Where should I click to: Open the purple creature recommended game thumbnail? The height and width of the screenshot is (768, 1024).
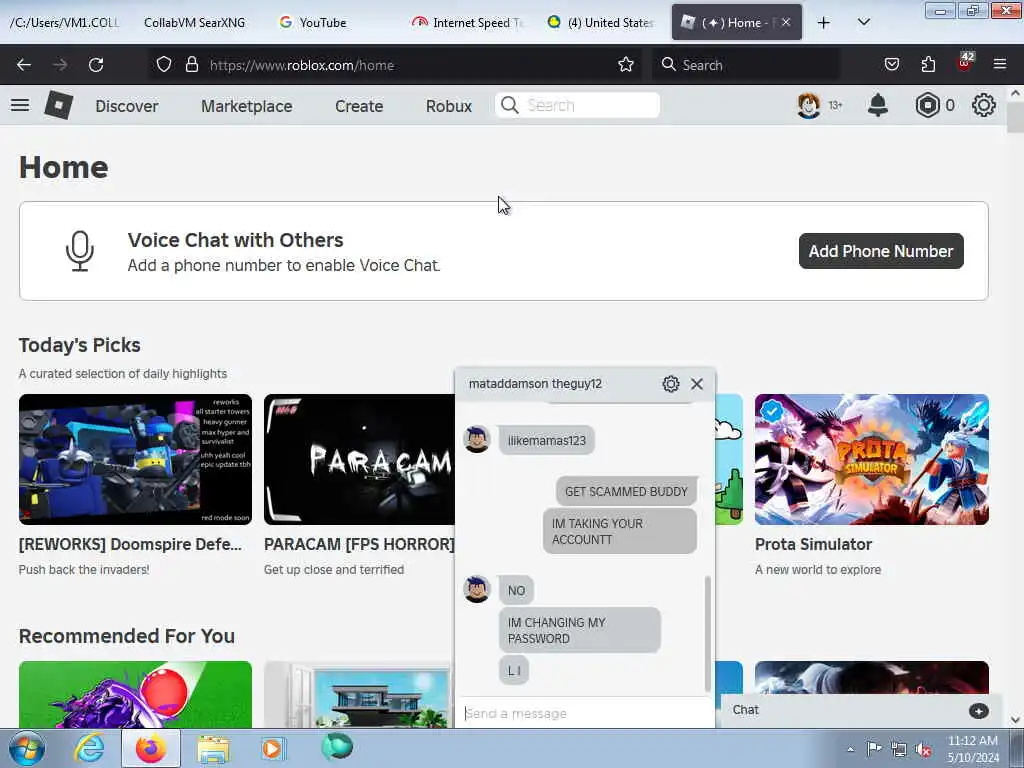pos(135,694)
